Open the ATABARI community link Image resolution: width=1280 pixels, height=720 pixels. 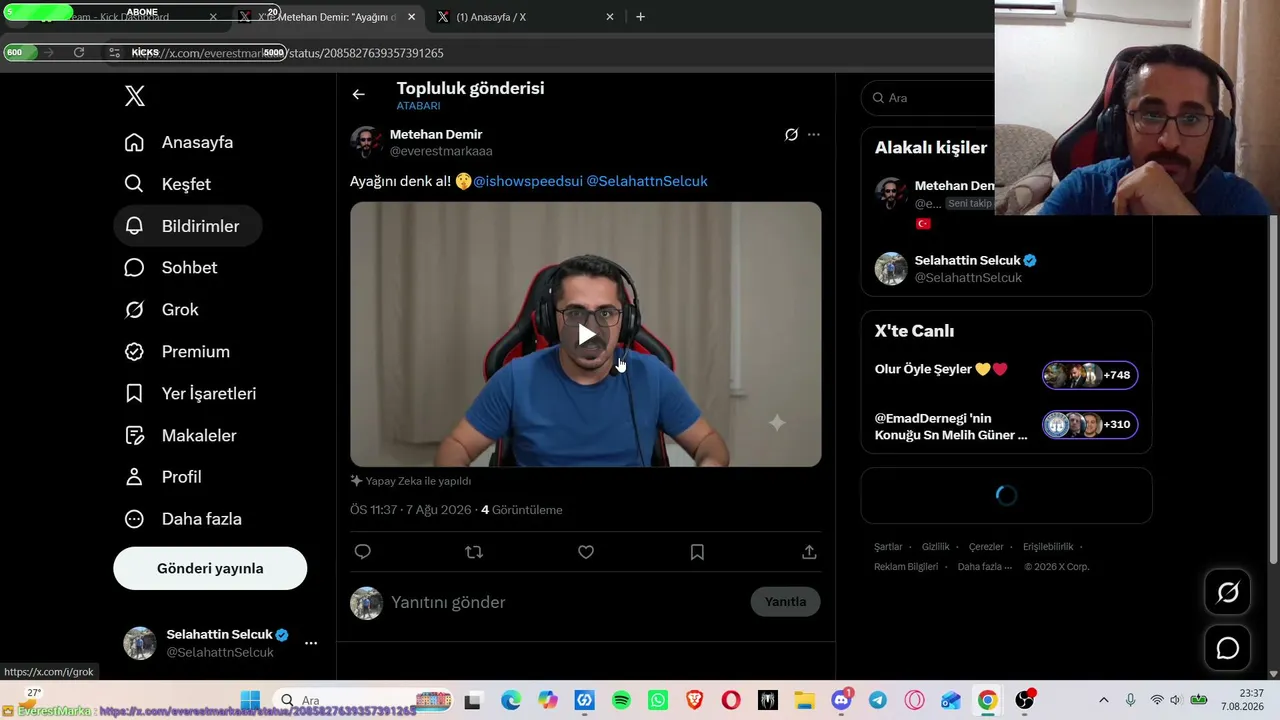(x=418, y=106)
